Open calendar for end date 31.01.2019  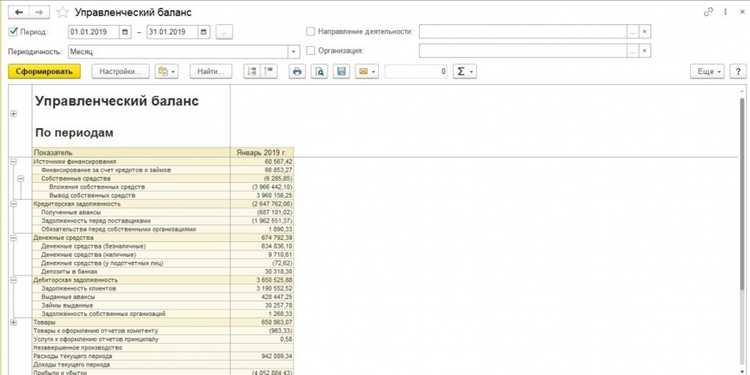(204, 32)
